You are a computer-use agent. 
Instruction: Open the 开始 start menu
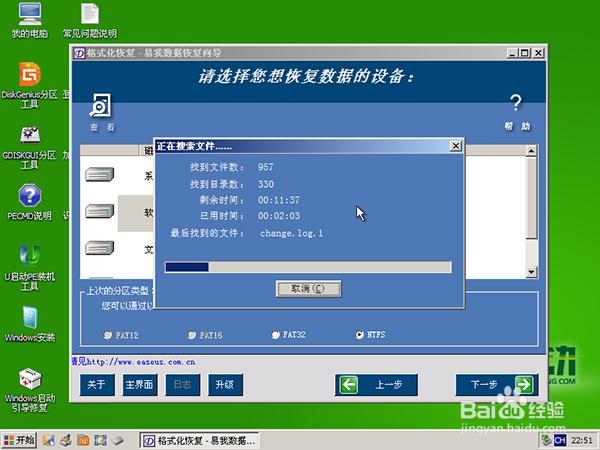[x=19, y=440]
